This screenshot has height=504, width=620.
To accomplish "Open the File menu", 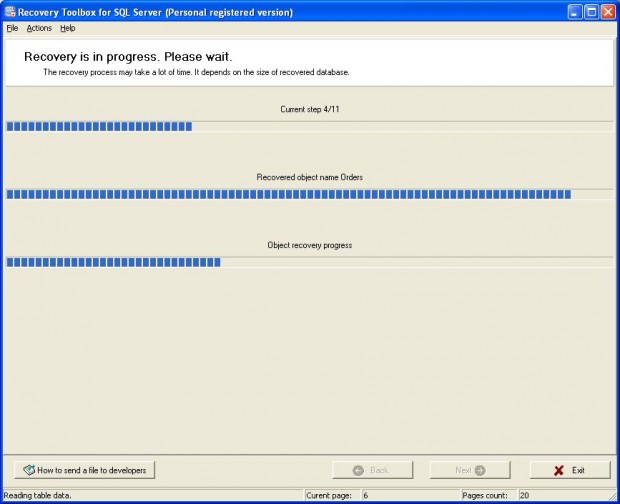I will [12, 28].
